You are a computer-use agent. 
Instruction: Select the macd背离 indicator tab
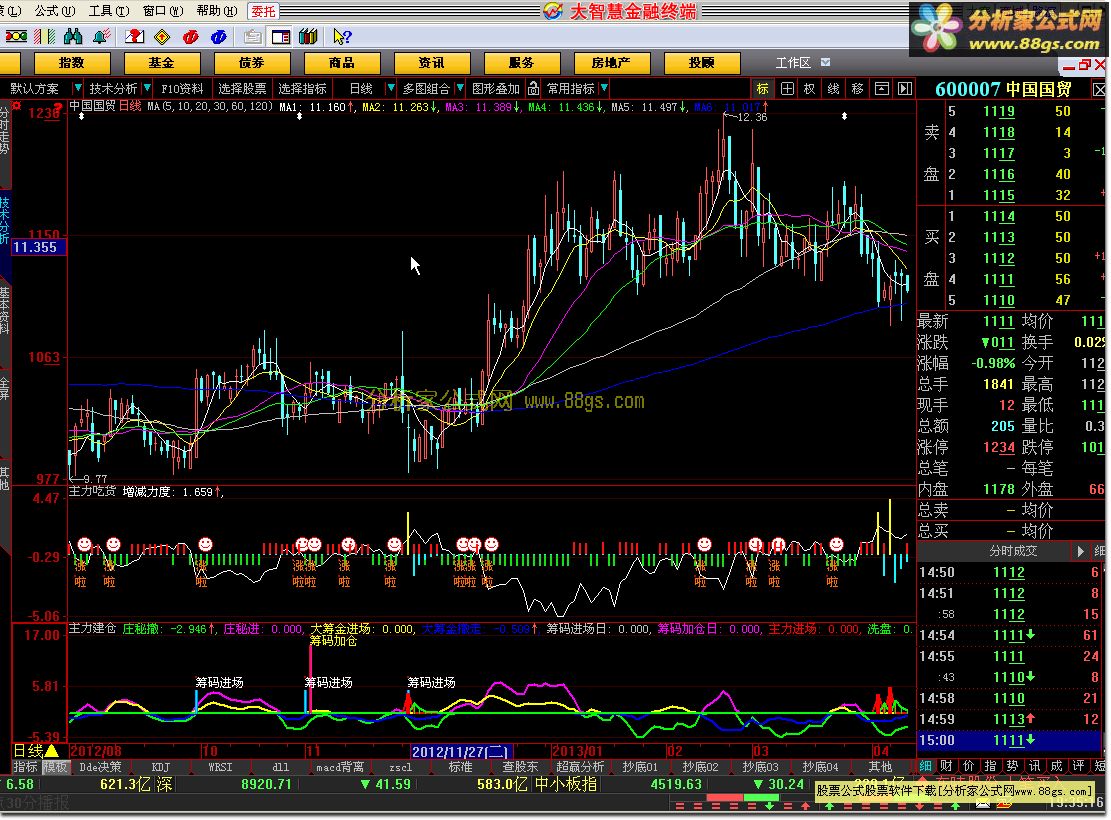point(340,767)
